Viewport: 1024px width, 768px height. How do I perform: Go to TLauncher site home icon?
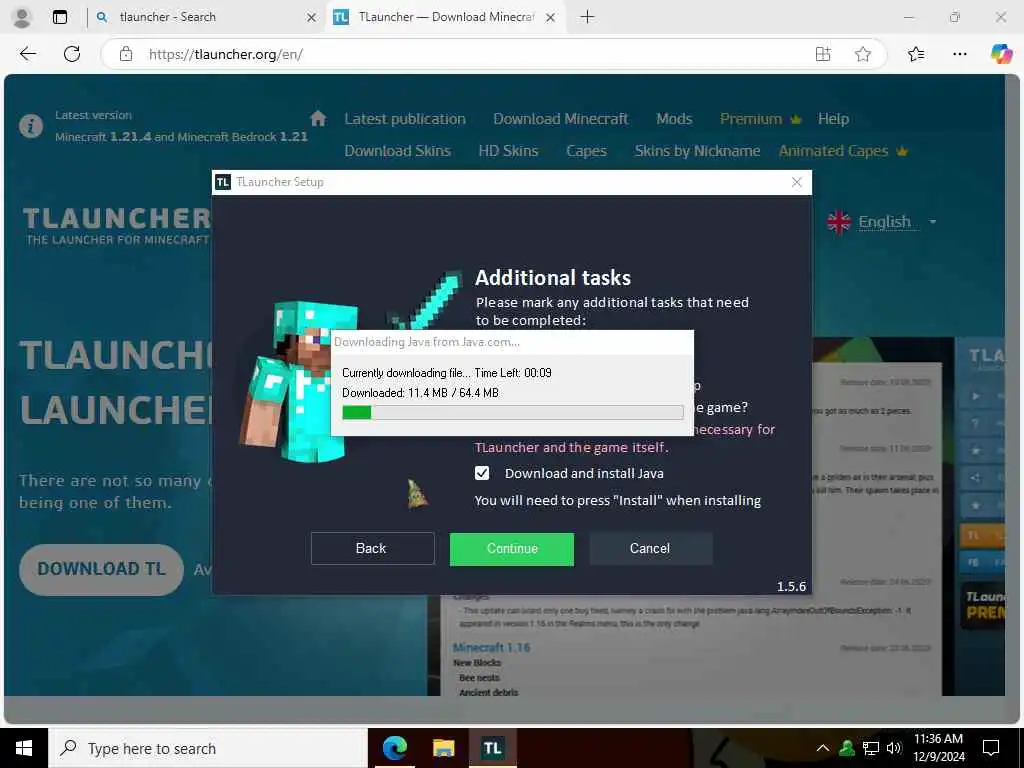tap(318, 118)
